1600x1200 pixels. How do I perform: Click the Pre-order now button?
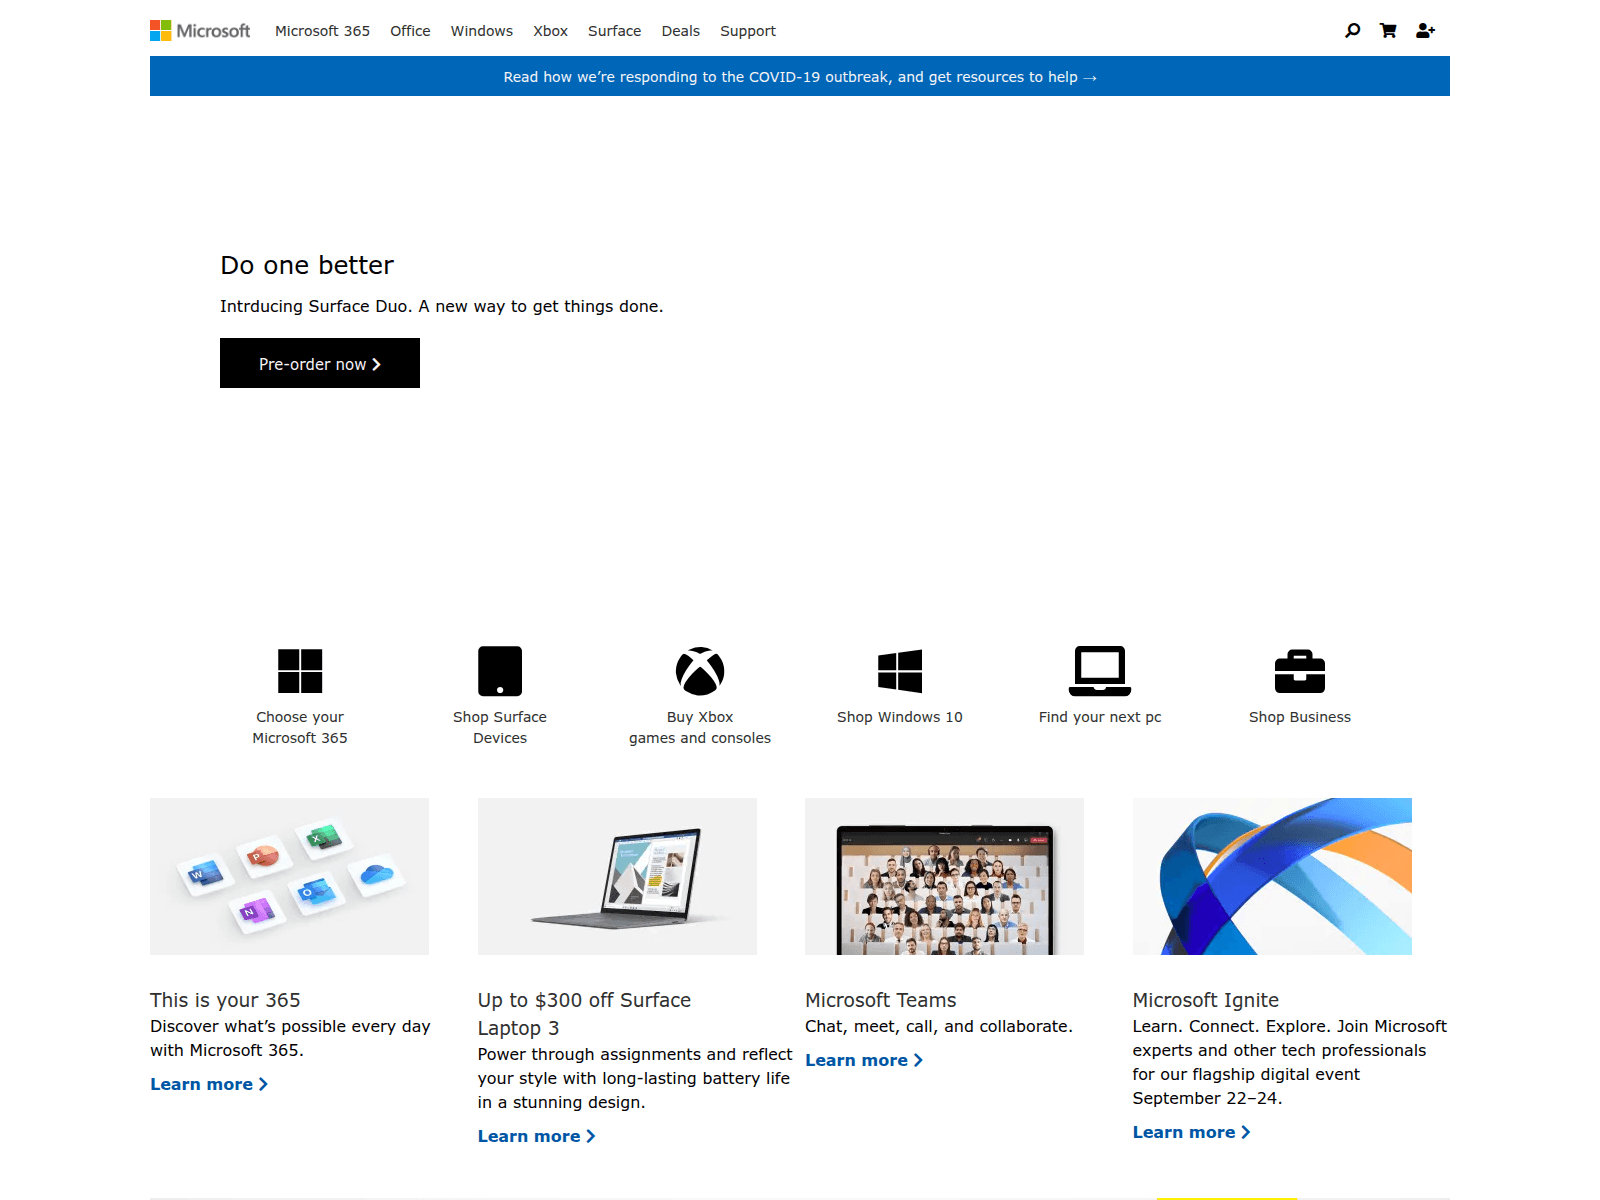[x=320, y=363]
